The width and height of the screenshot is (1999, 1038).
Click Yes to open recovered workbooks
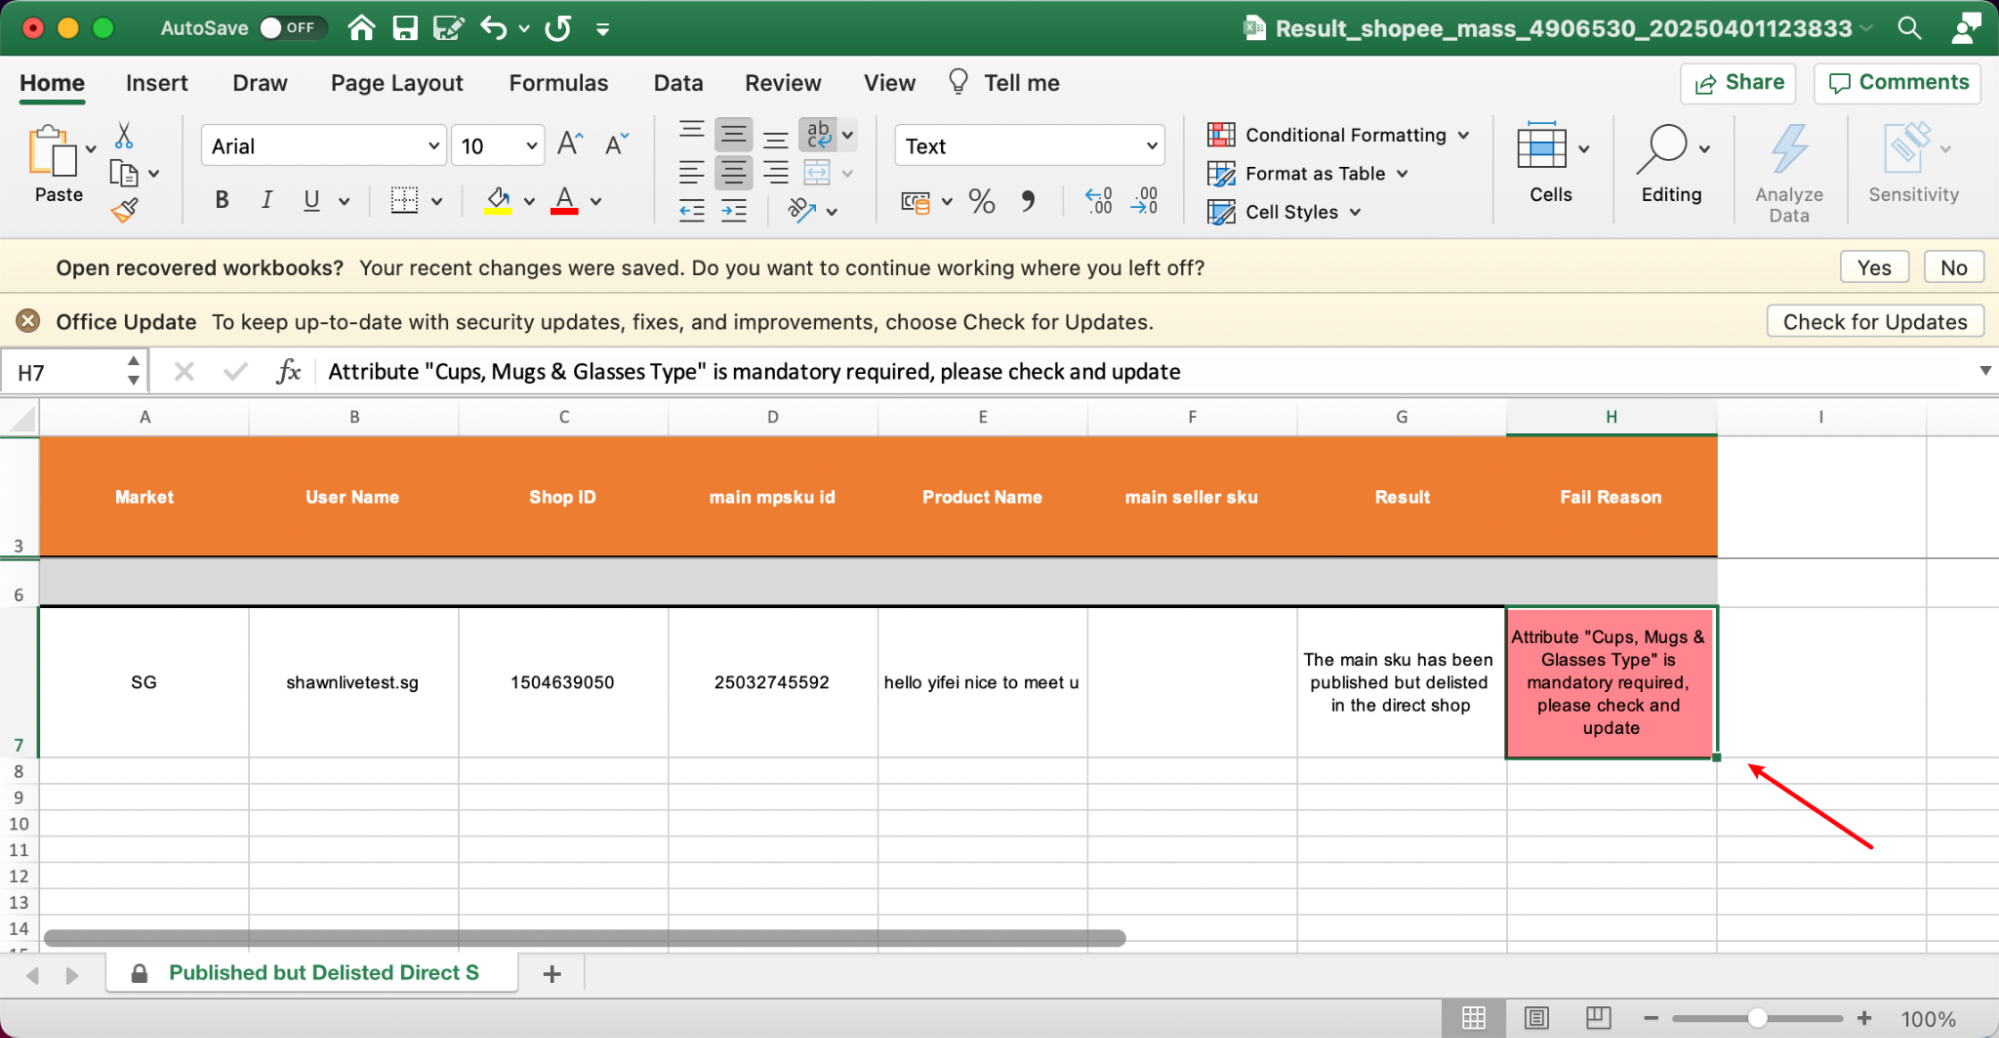point(1873,268)
